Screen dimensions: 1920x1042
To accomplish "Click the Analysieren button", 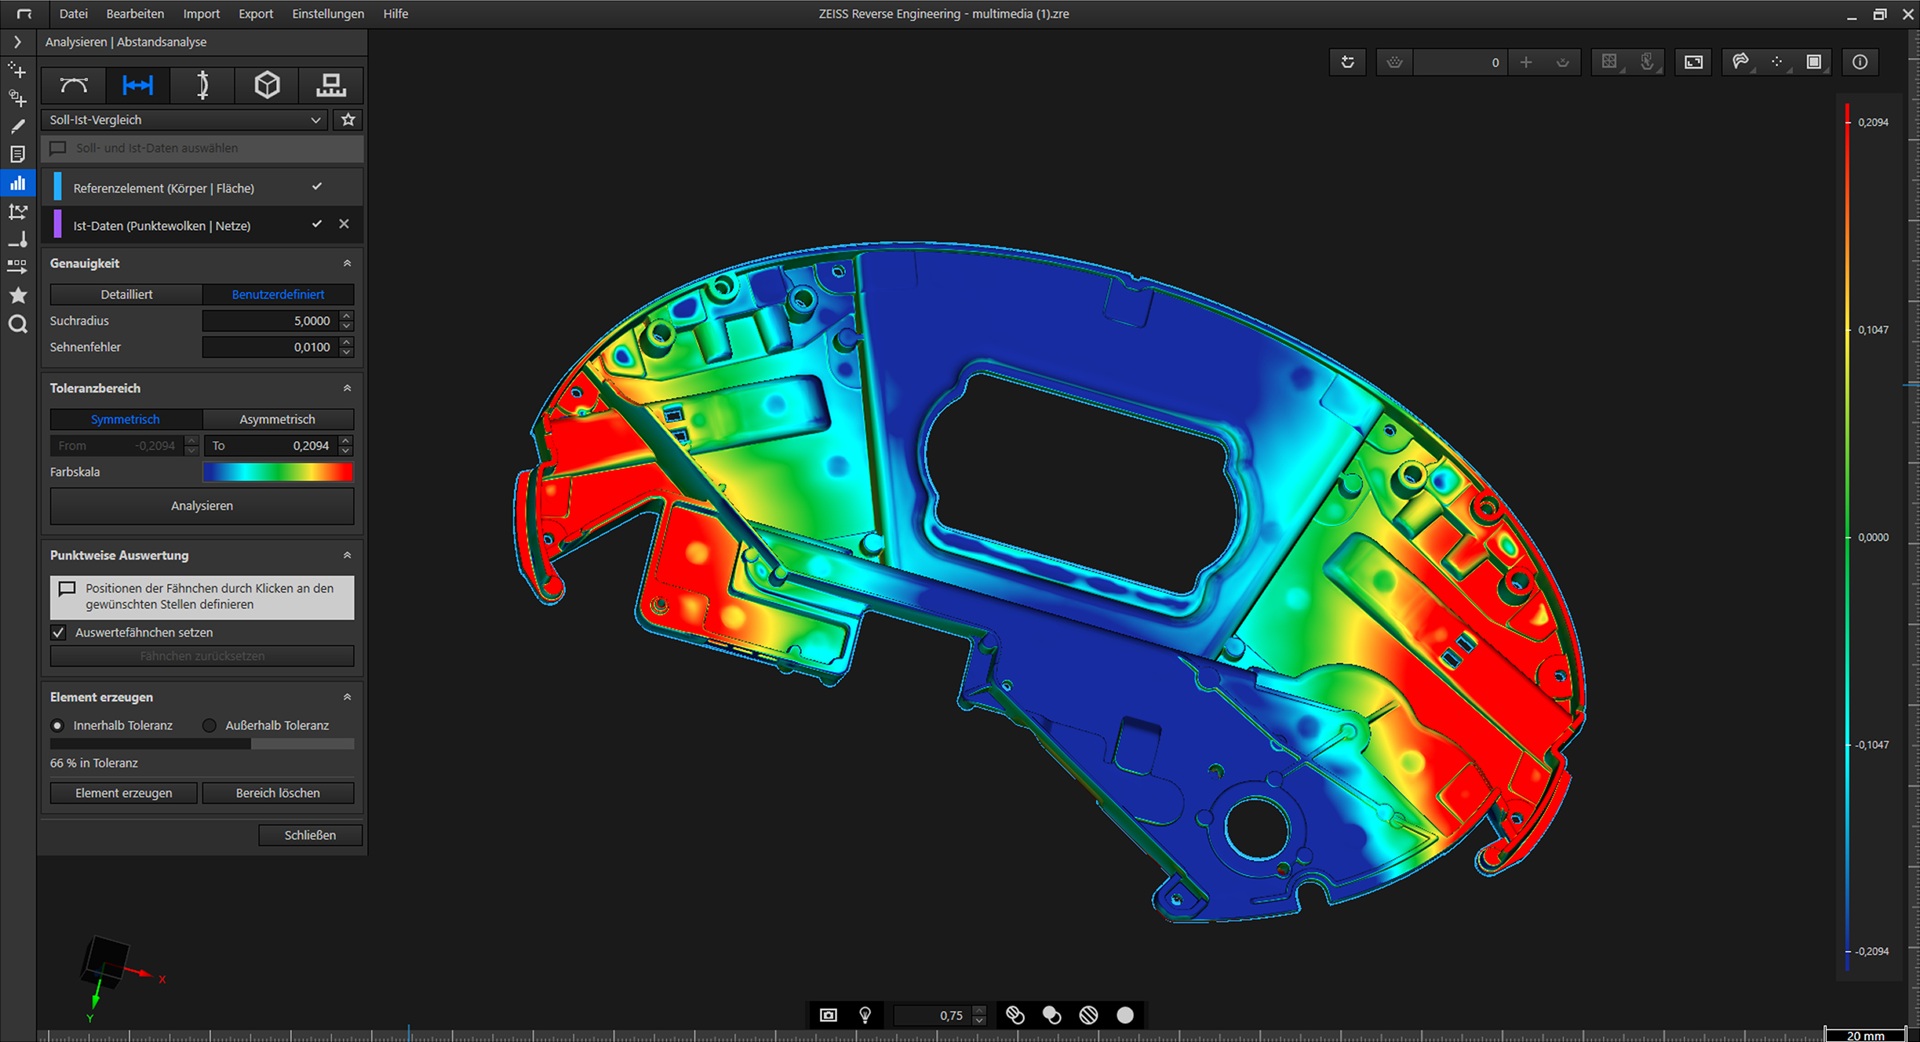I will tap(201, 506).
